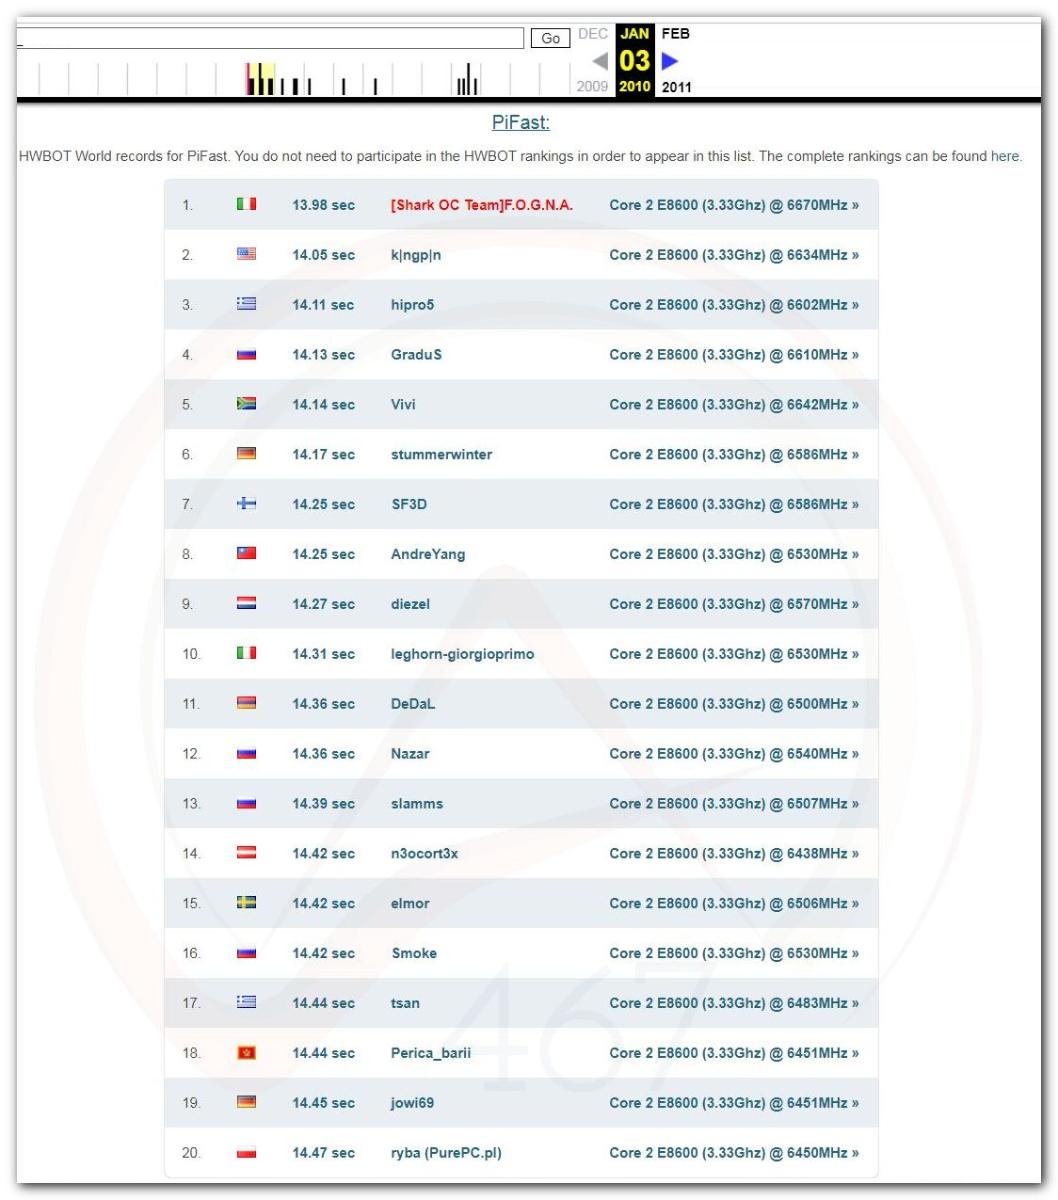Click the Austria flag next to n3ocort3x
The height and width of the screenshot is (1200, 1058).
coord(246,853)
